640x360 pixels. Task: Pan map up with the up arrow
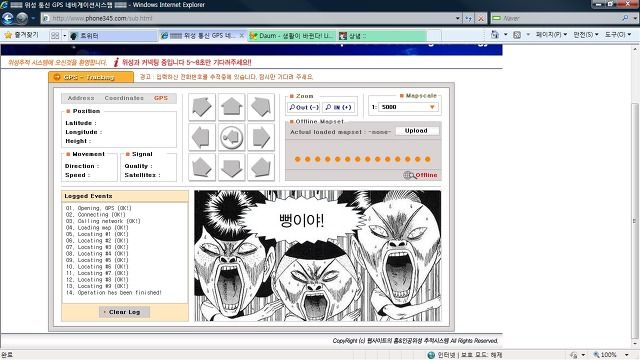point(231,107)
